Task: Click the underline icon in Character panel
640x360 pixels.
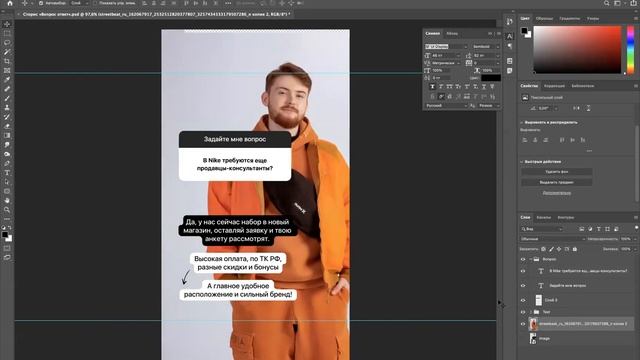Action: point(484,87)
